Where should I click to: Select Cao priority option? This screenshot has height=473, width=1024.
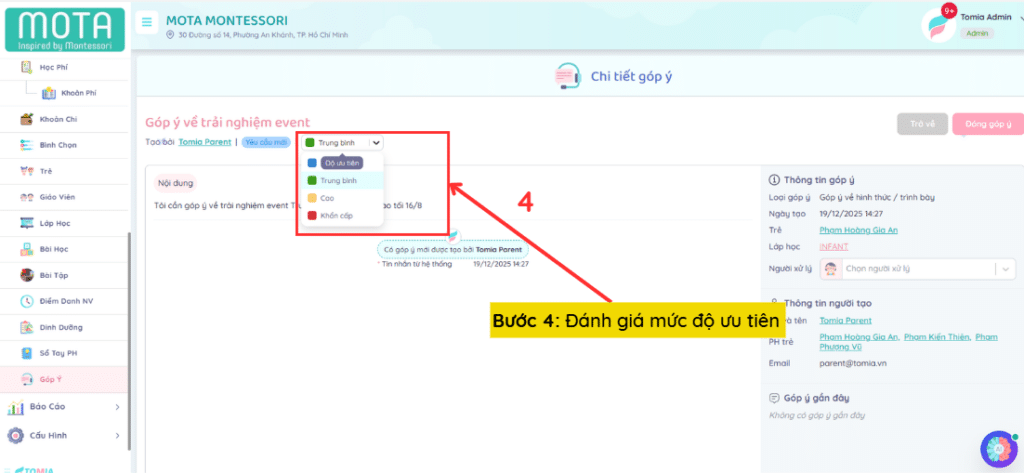tap(327, 198)
